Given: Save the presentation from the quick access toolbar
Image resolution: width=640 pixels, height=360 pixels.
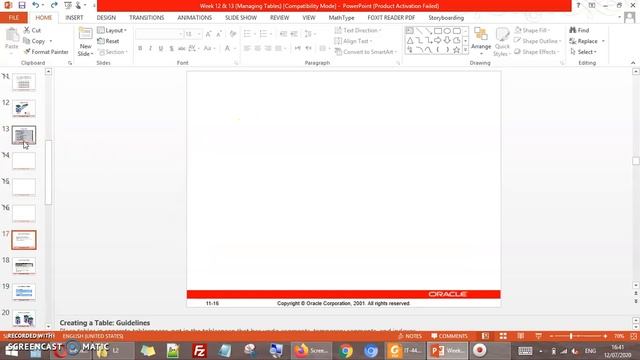Looking at the screenshot, I should point(22,5).
